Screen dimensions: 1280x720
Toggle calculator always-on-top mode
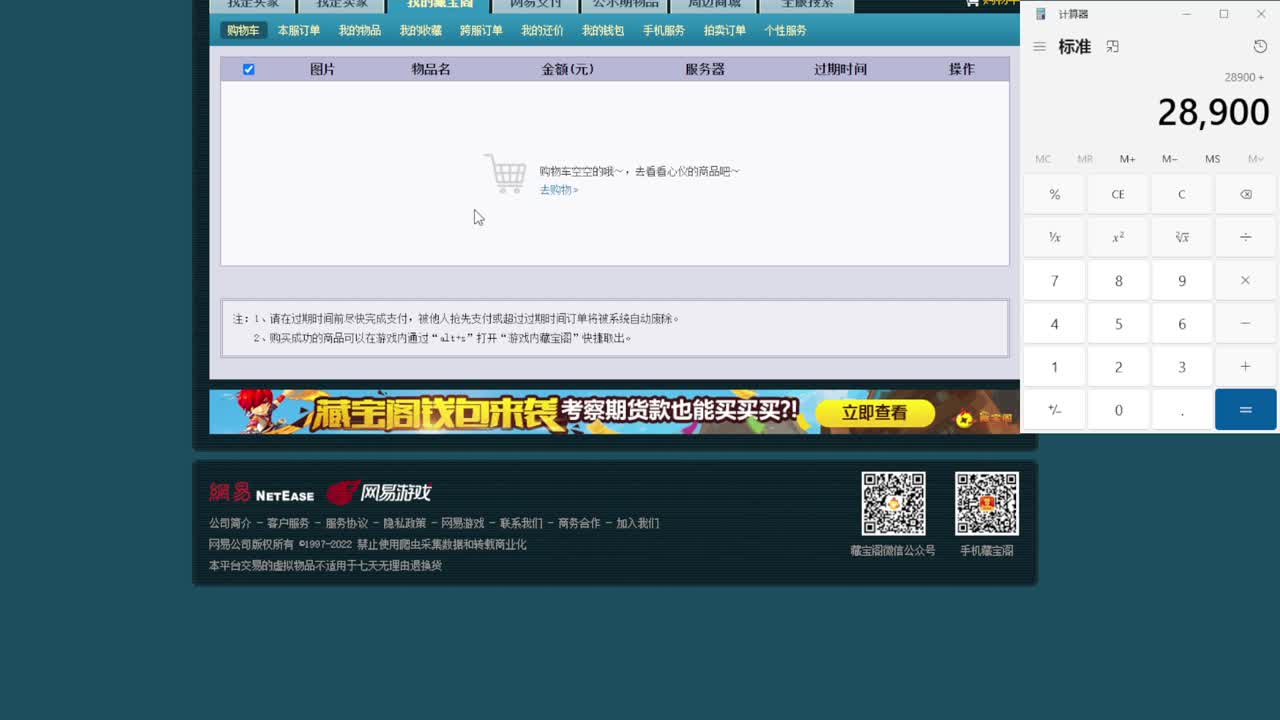[1112, 45]
